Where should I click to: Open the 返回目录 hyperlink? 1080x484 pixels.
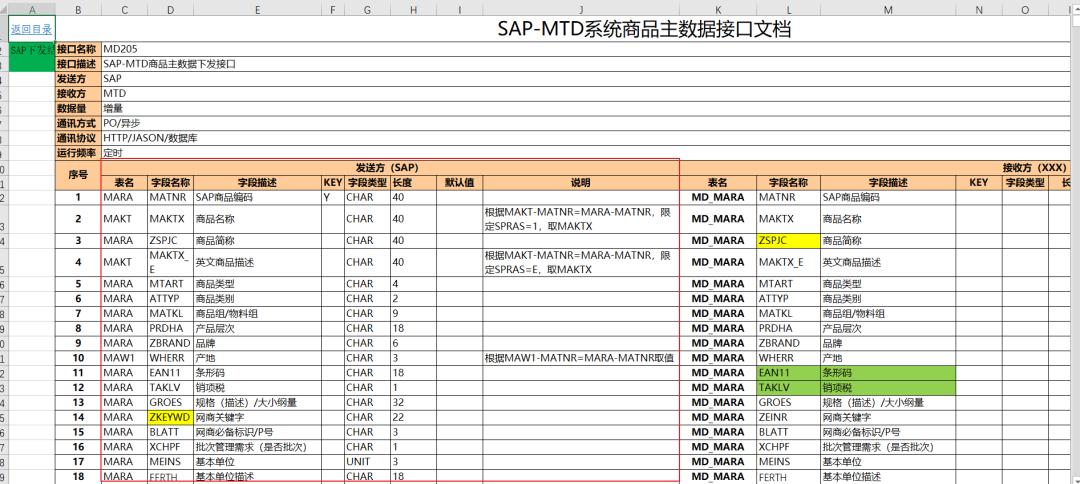tap(31, 29)
